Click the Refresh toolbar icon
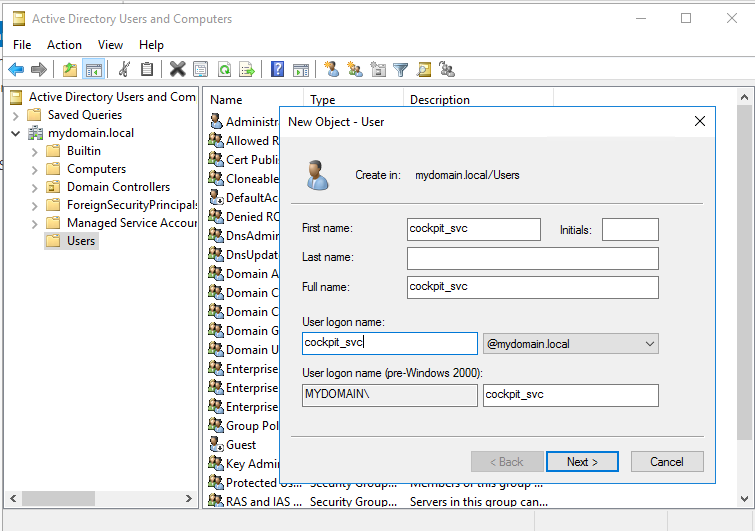Image resolution: width=755 pixels, height=531 pixels. (x=224, y=69)
